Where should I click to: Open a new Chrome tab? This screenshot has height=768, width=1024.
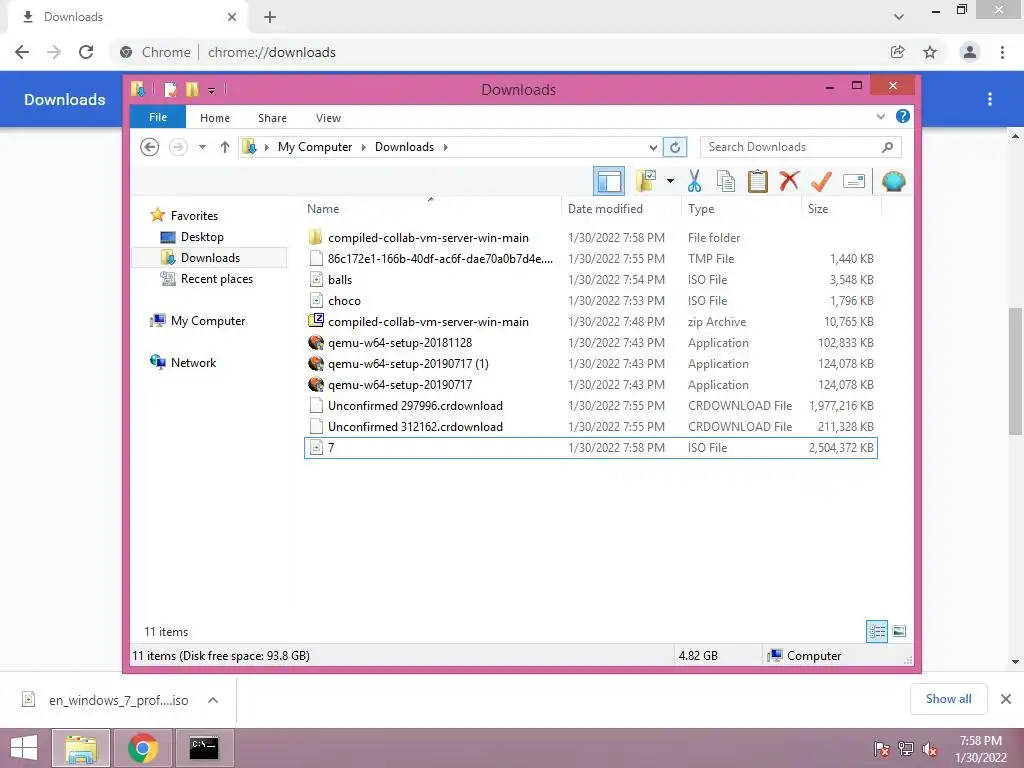coord(270,17)
